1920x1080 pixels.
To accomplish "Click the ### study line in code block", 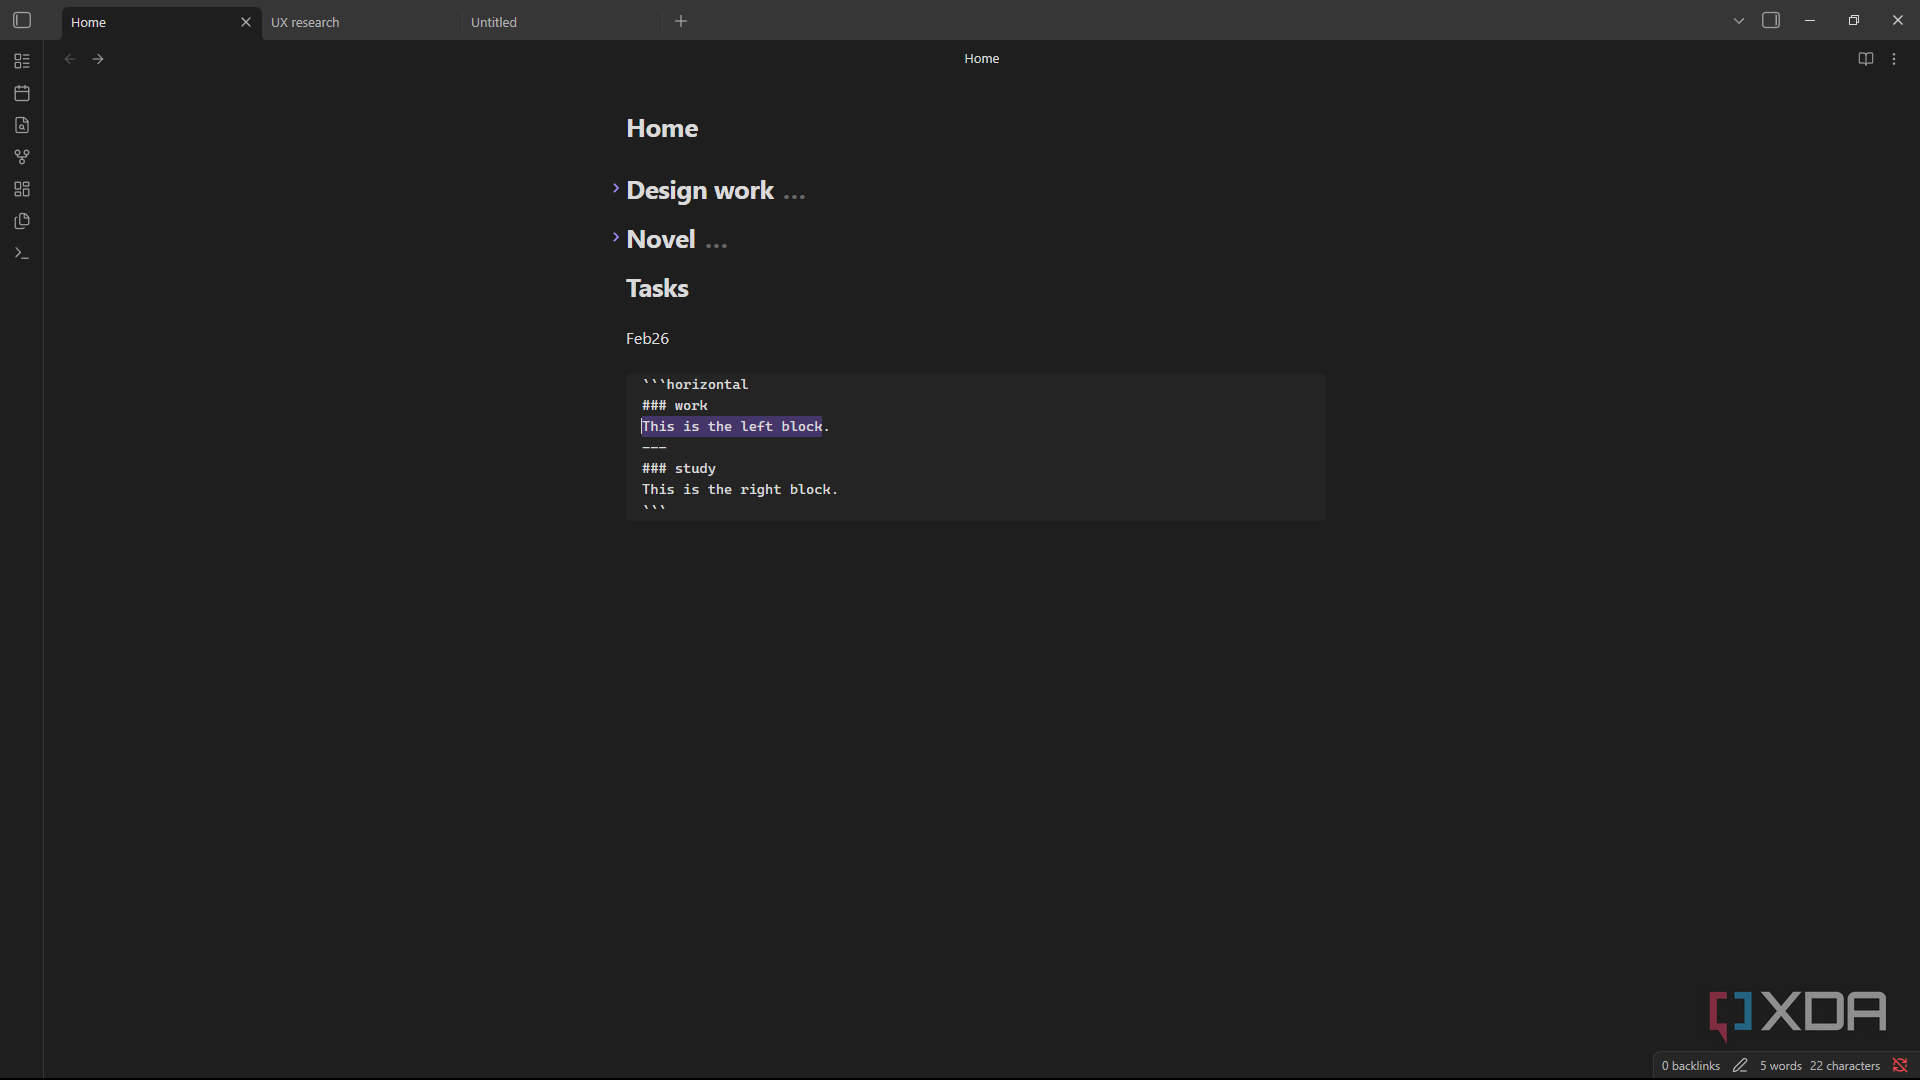I will (679, 468).
